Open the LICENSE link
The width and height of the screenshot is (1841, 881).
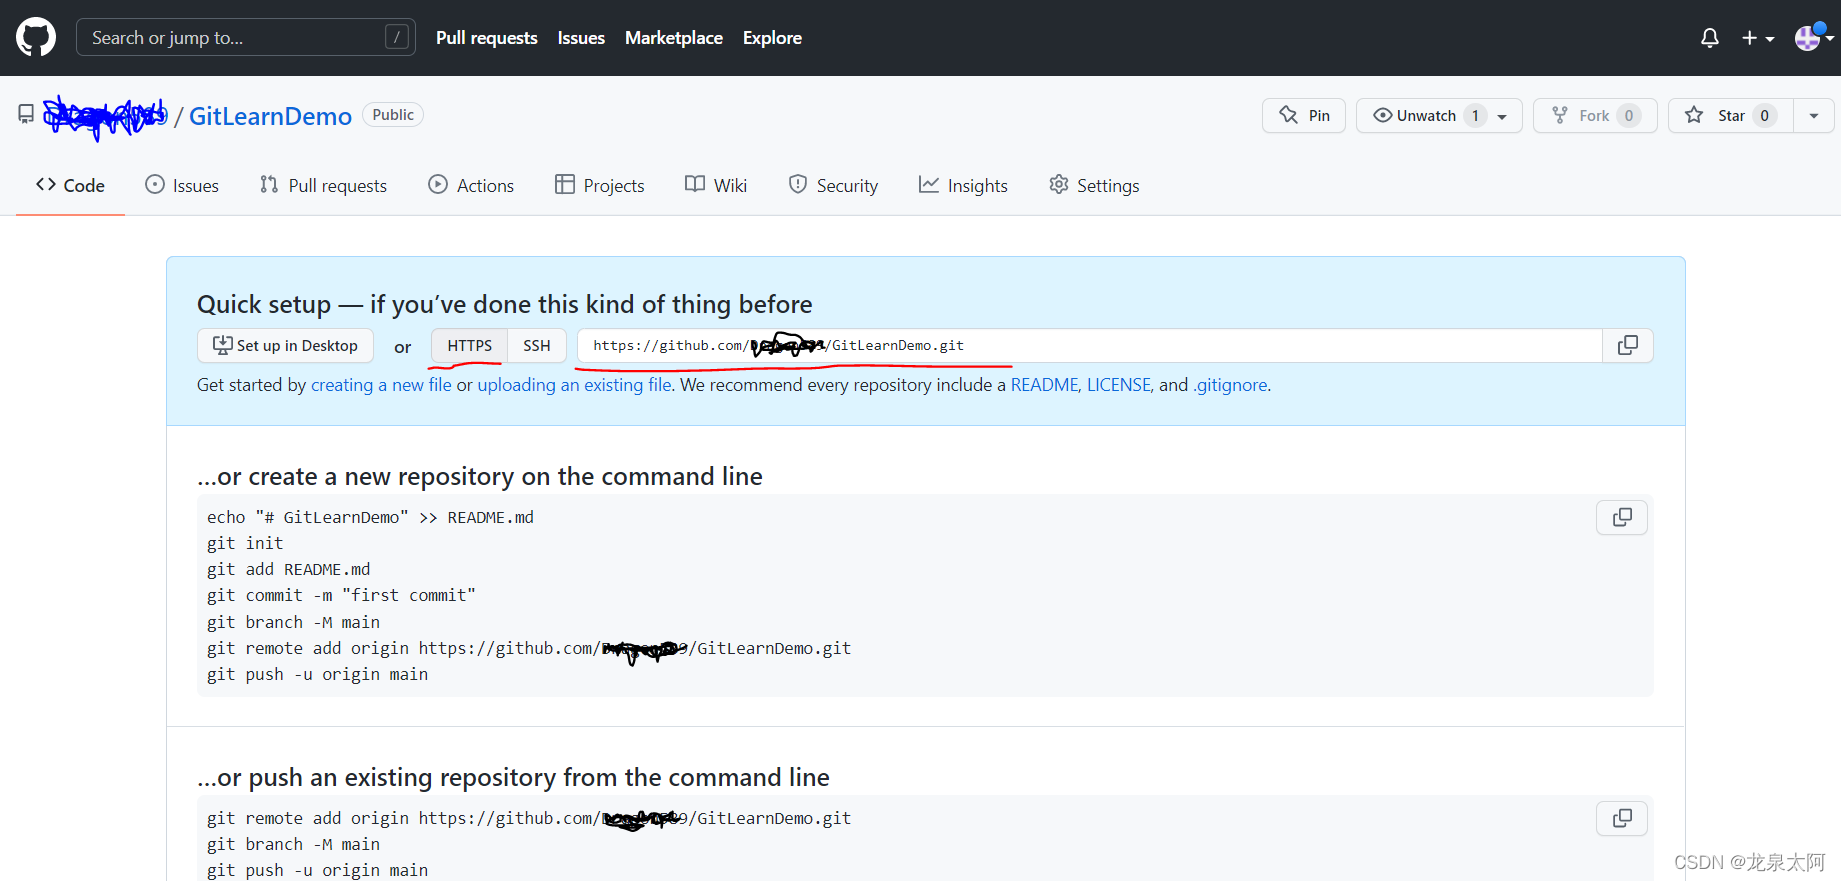pos(1119,385)
